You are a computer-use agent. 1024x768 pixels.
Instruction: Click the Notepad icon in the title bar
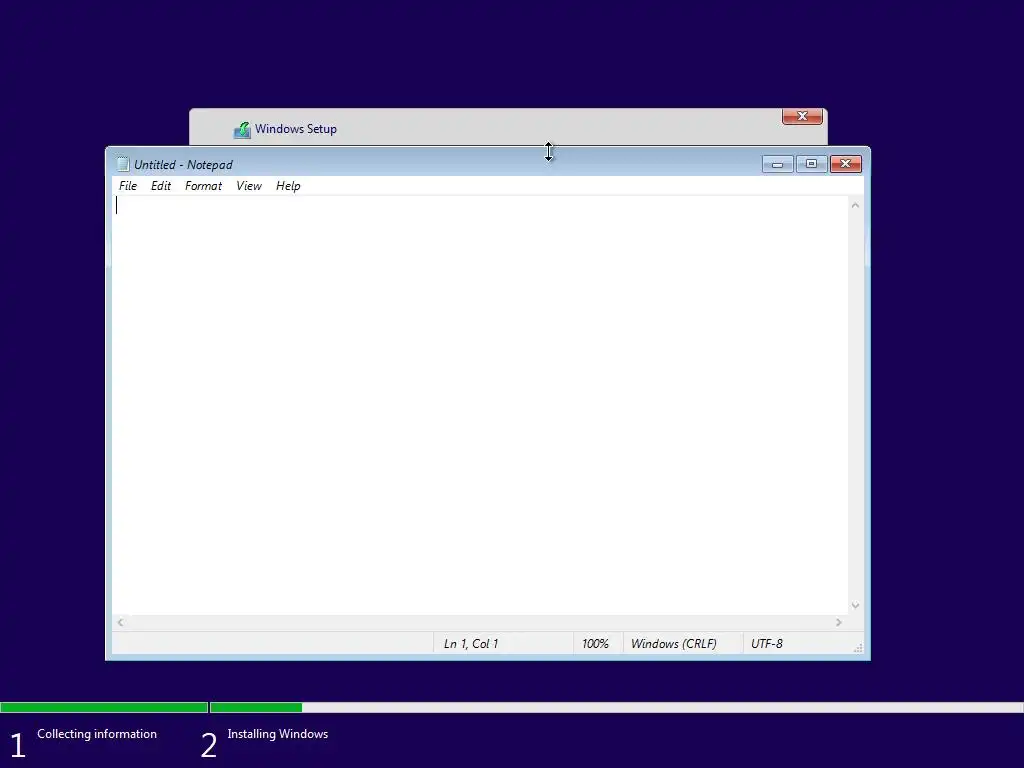pos(123,165)
